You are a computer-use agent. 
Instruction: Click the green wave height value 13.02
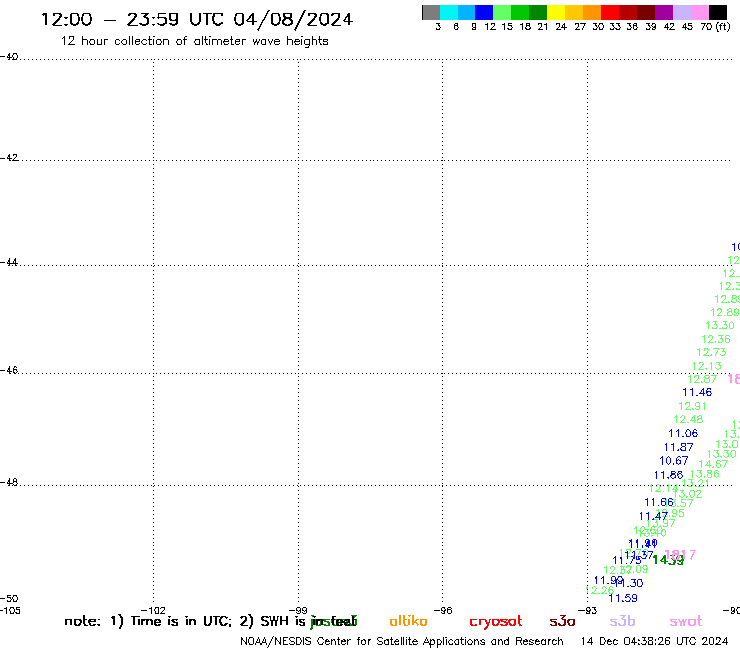687,494
